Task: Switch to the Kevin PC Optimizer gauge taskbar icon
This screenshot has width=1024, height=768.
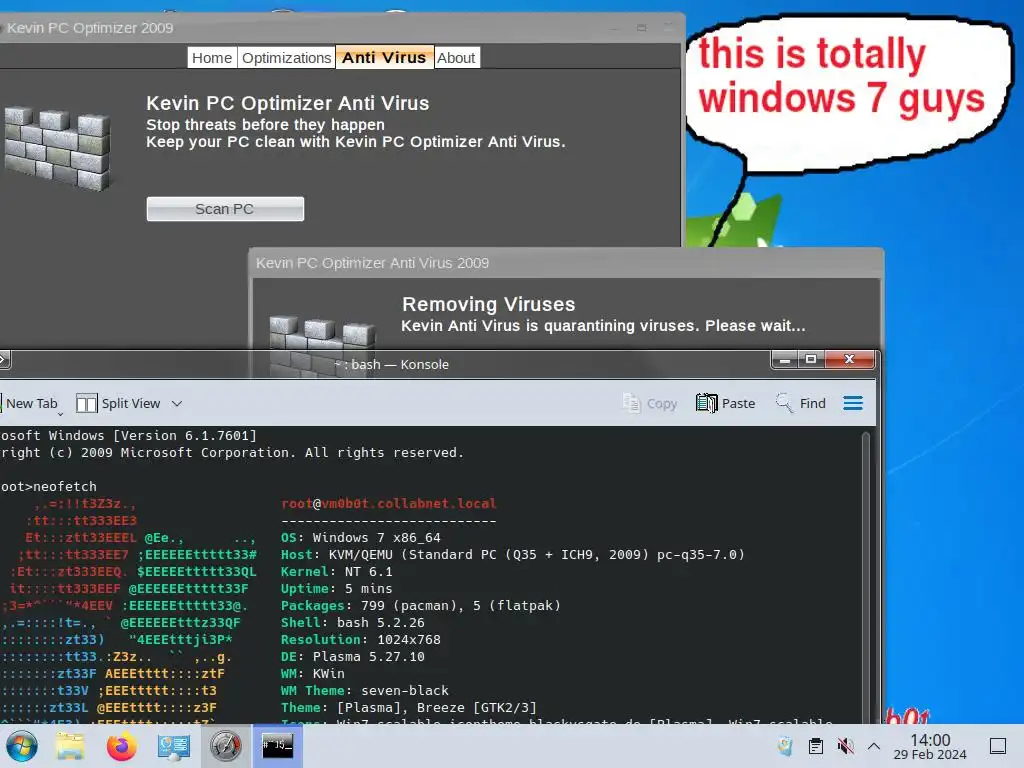Action: tap(225, 746)
